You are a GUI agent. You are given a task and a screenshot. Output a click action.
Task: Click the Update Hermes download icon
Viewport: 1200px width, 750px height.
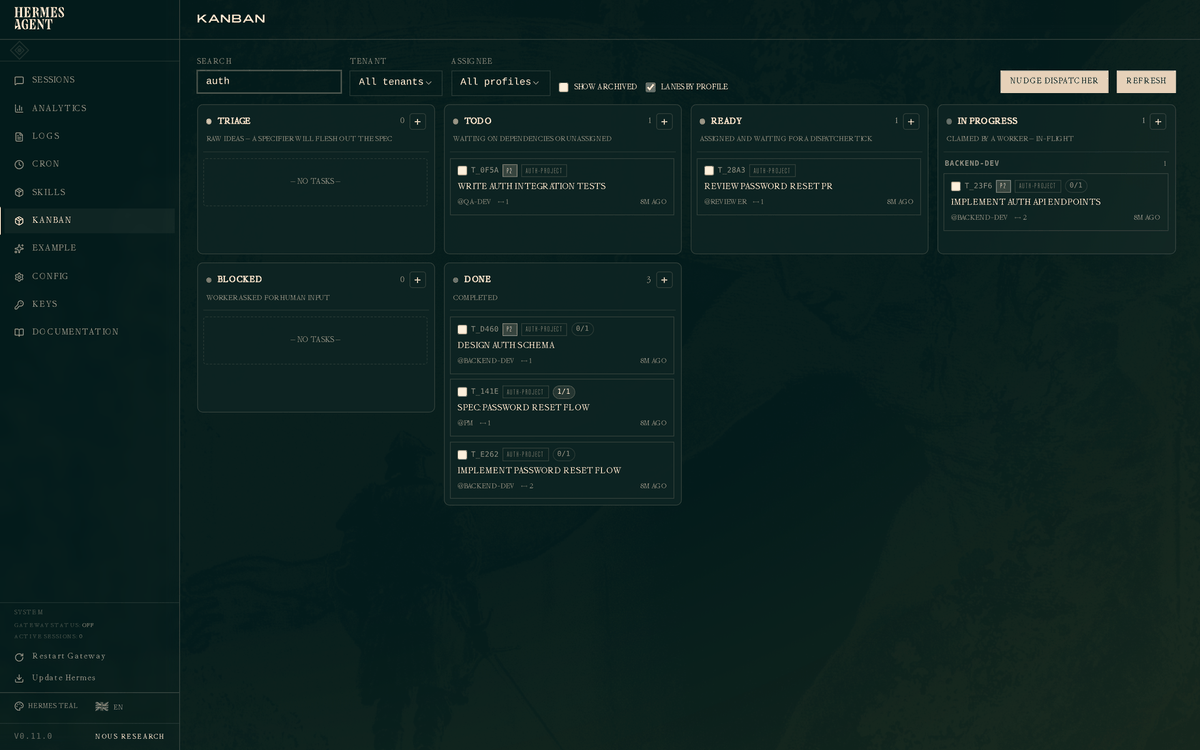[19, 678]
